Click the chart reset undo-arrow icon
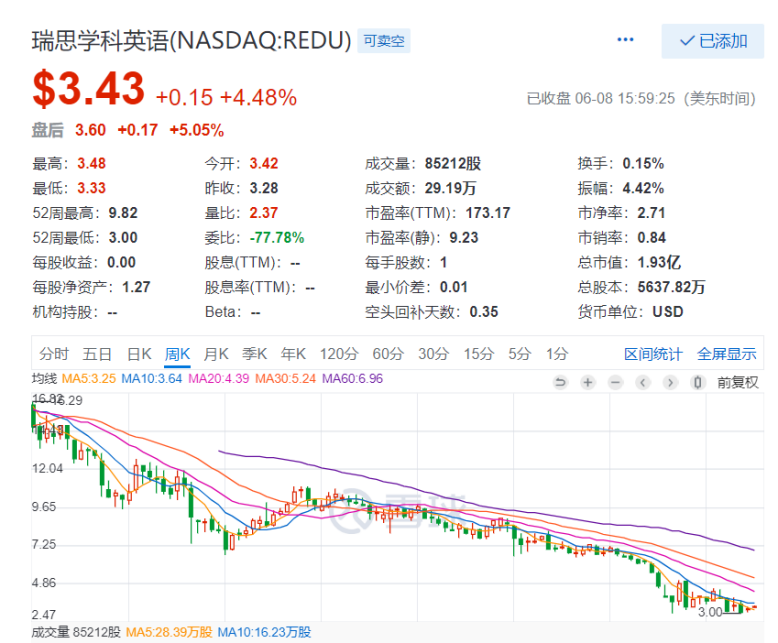The width and height of the screenshot is (778, 643). tap(560, 382)
